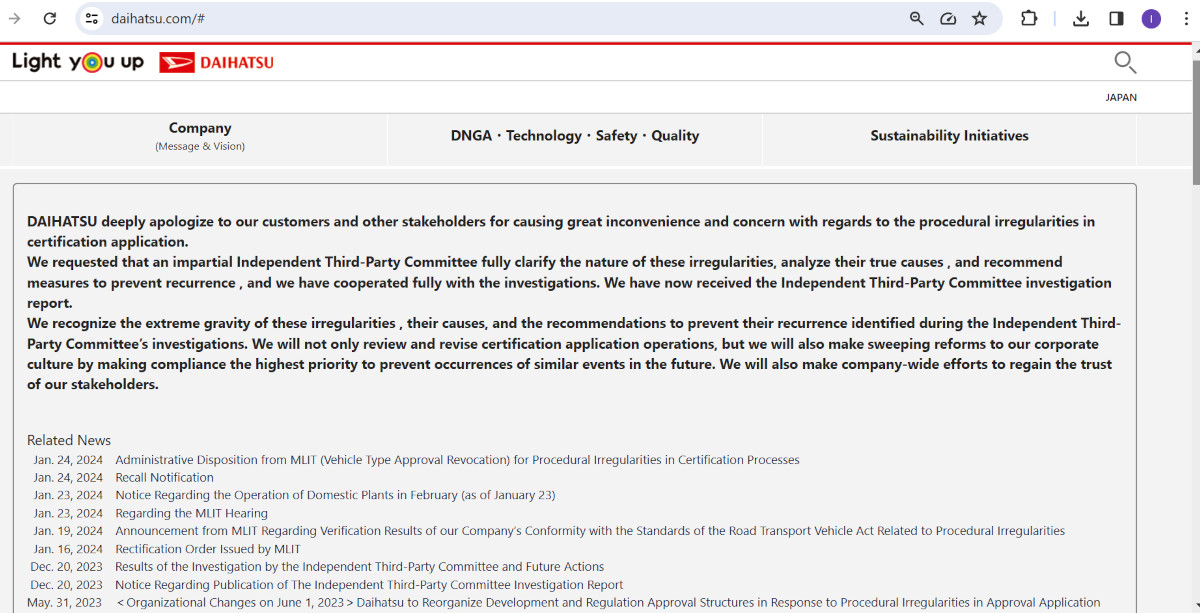Open the Chrome three-dot menu
The height and width of the screenshot is (613, 1200).
pos(1184,18)
